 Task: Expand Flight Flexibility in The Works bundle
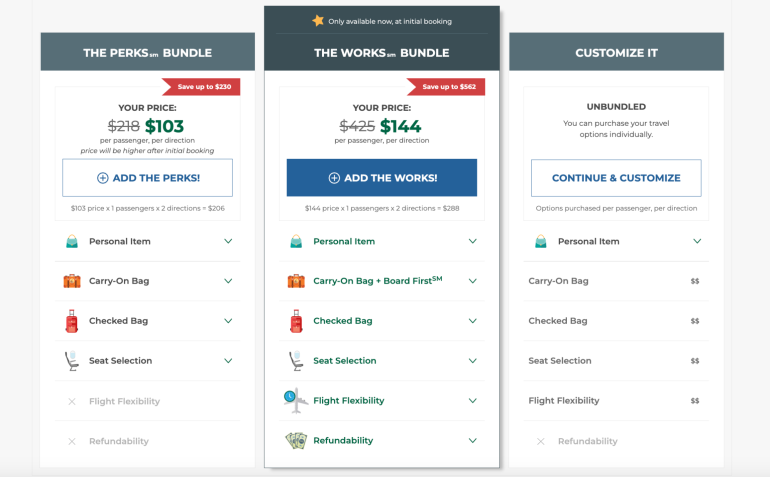(473, 401)
